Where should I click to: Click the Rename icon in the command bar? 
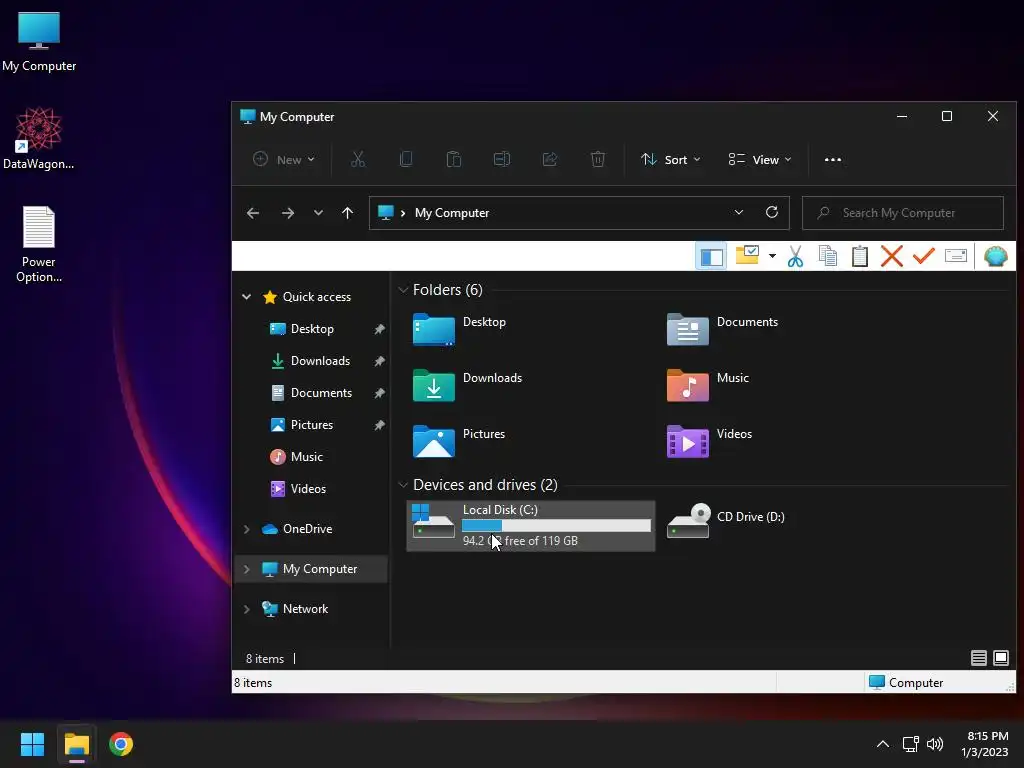[x=502, y=159]
